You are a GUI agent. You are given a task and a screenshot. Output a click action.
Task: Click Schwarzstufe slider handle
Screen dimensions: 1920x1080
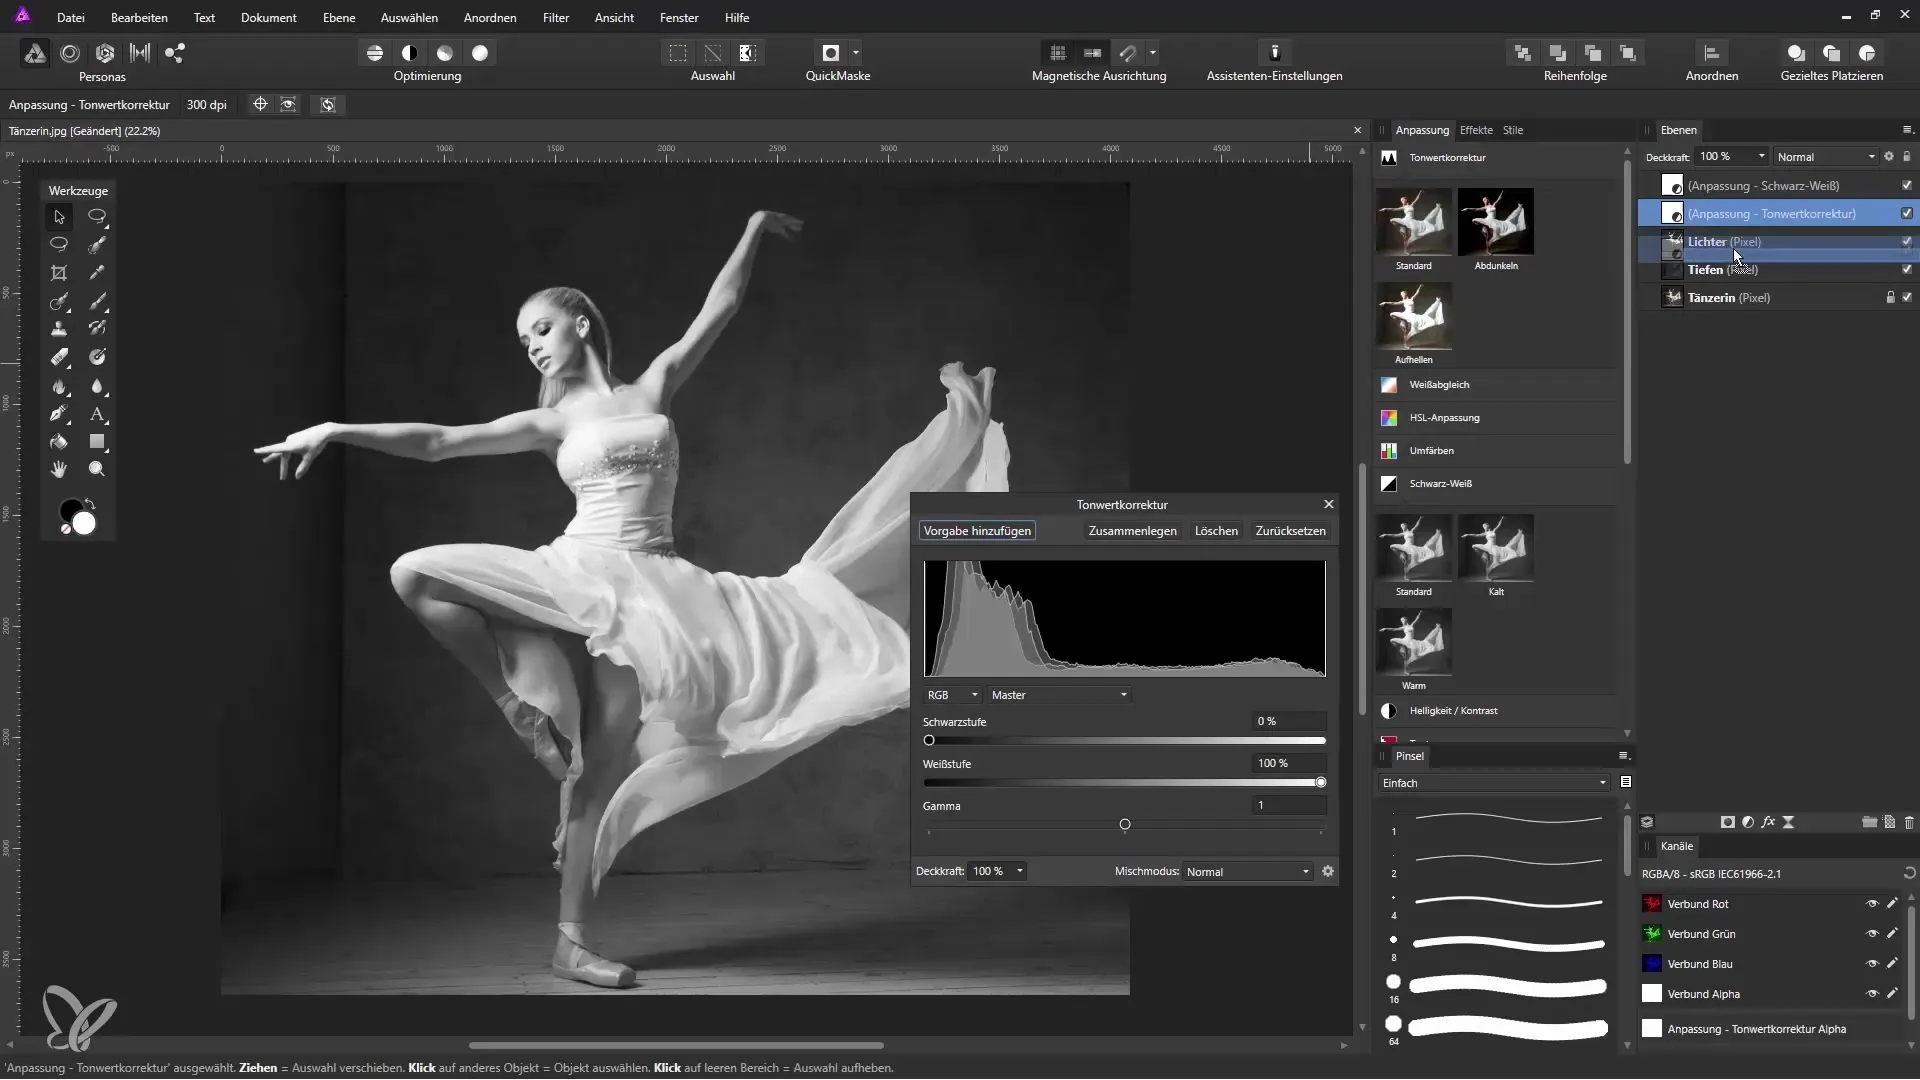pyautogui.click(x=929, y=741)
